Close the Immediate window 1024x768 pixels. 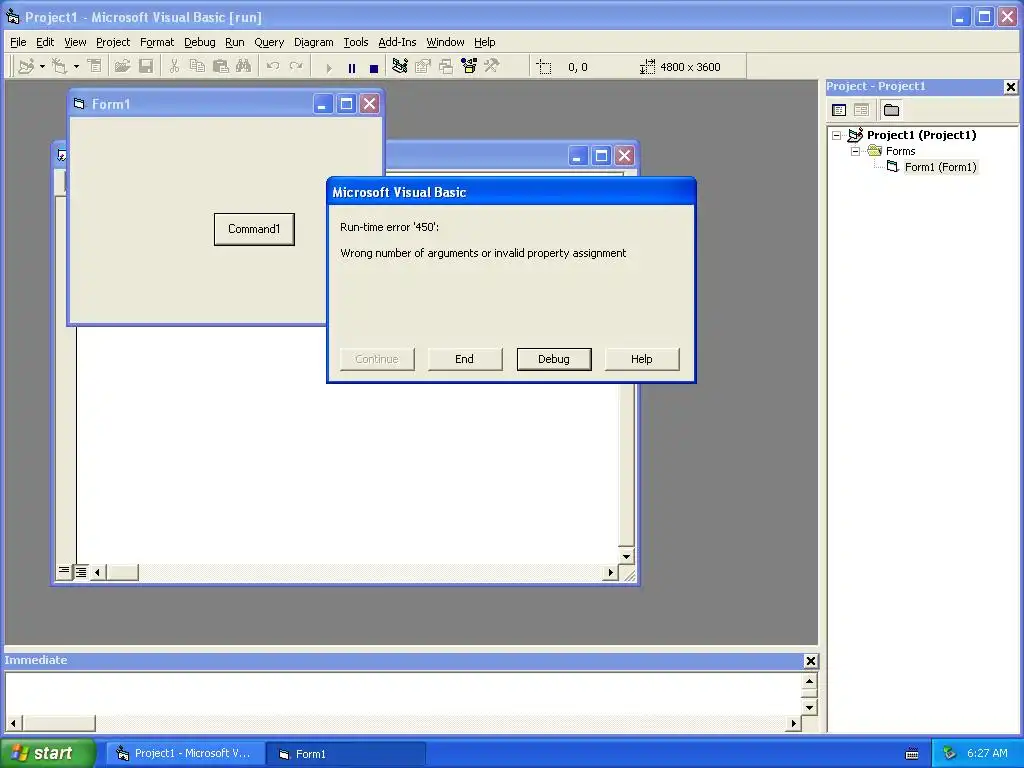[810, 661]
